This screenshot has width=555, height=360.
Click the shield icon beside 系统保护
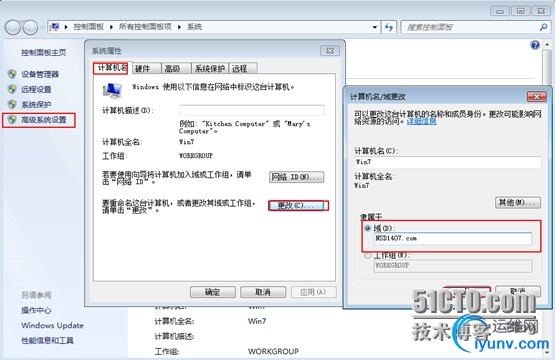coord(12,104)
